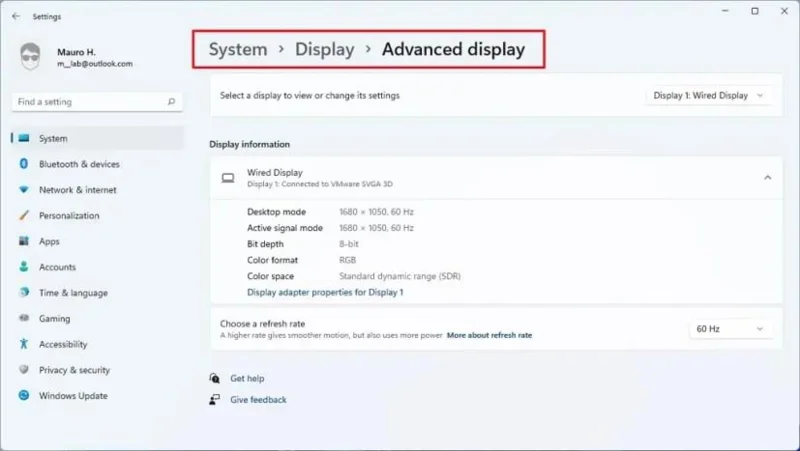800x451 pixels.
Task: Click the Apps icon in sidebar
Action: click(24, 241)
